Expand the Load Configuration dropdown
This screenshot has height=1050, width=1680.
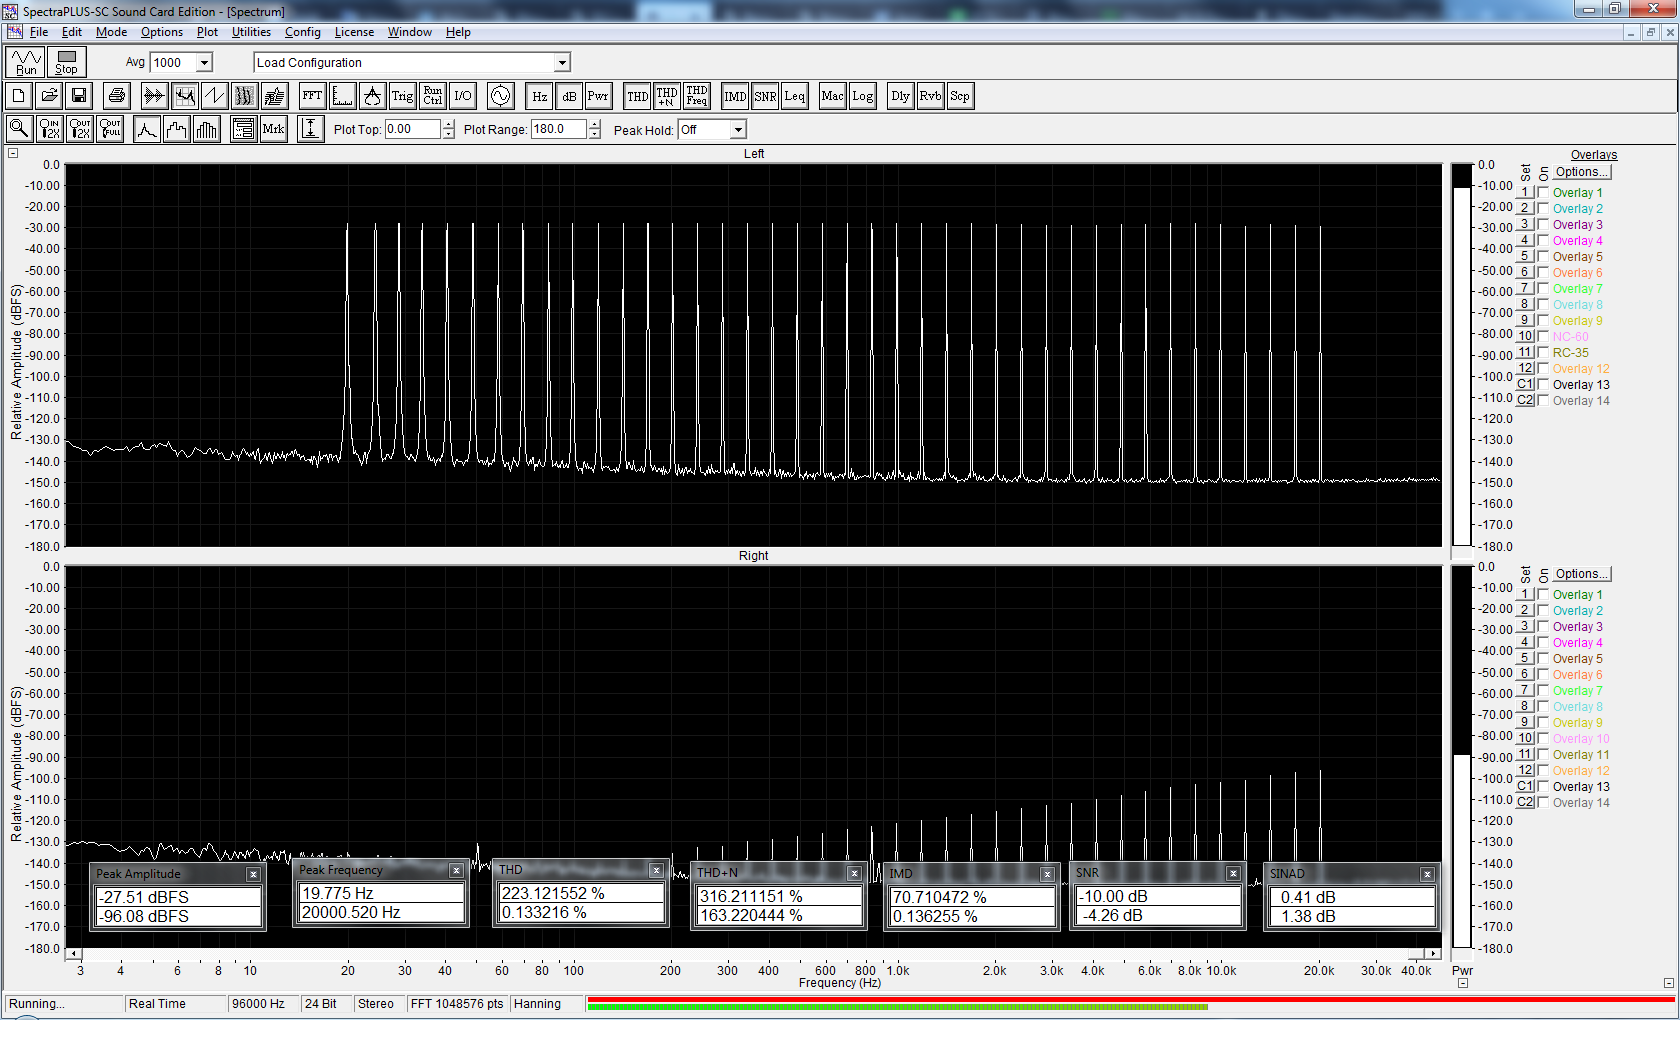(x=562, y=62)
